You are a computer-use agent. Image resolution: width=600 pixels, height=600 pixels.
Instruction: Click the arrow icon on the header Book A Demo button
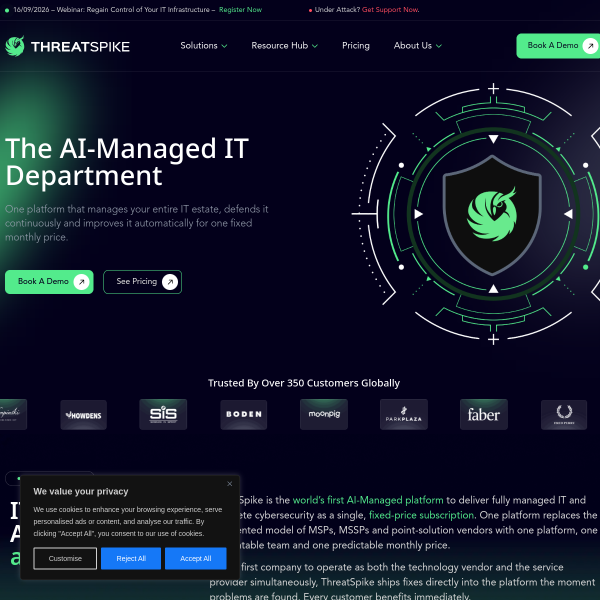tap(590, 46)
